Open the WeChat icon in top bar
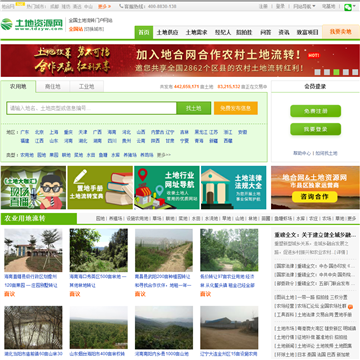The height and width of the screenshot is (360, 360). 348,7
